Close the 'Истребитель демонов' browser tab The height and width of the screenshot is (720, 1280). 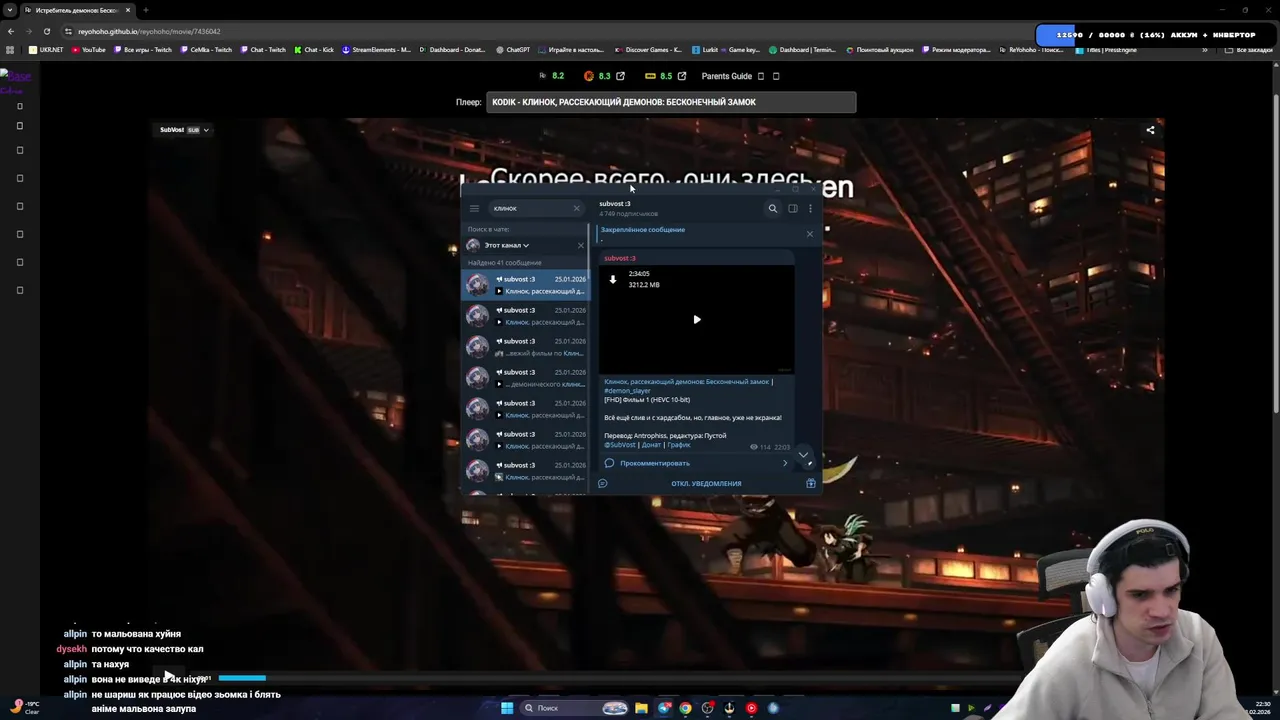pos(128,10)
